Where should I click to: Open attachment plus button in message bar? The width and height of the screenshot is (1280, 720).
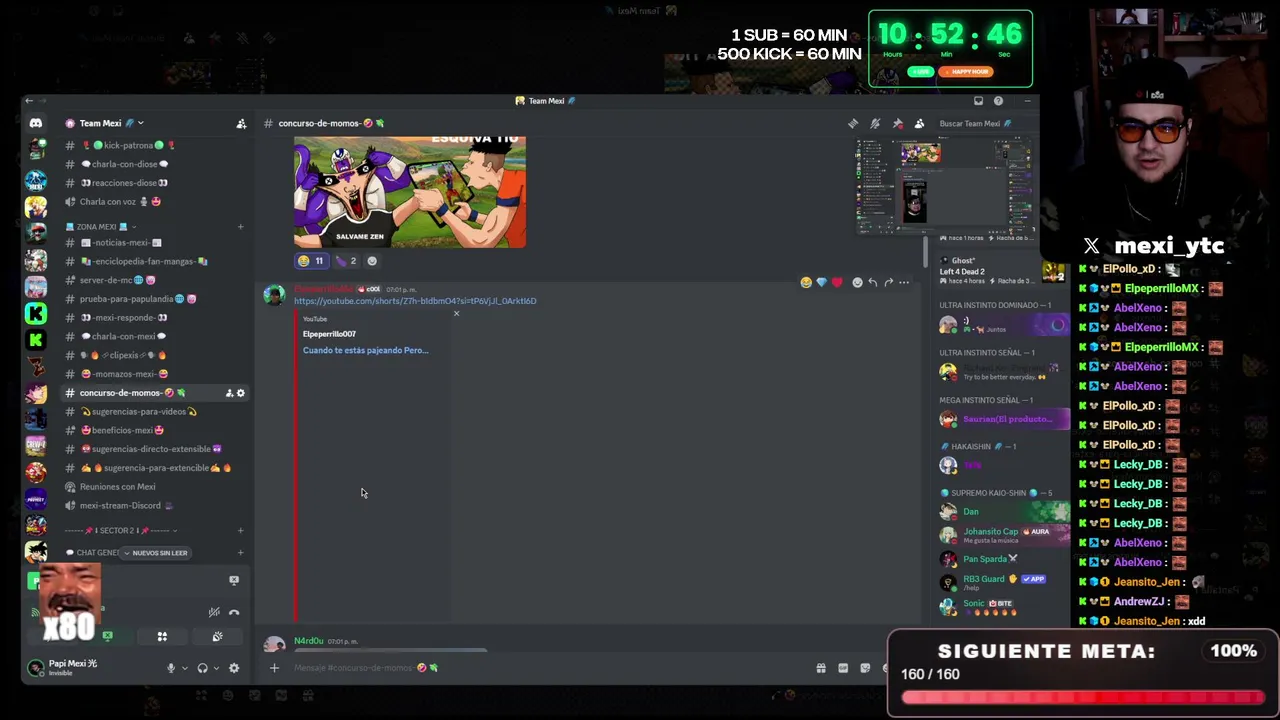[274, 668]
